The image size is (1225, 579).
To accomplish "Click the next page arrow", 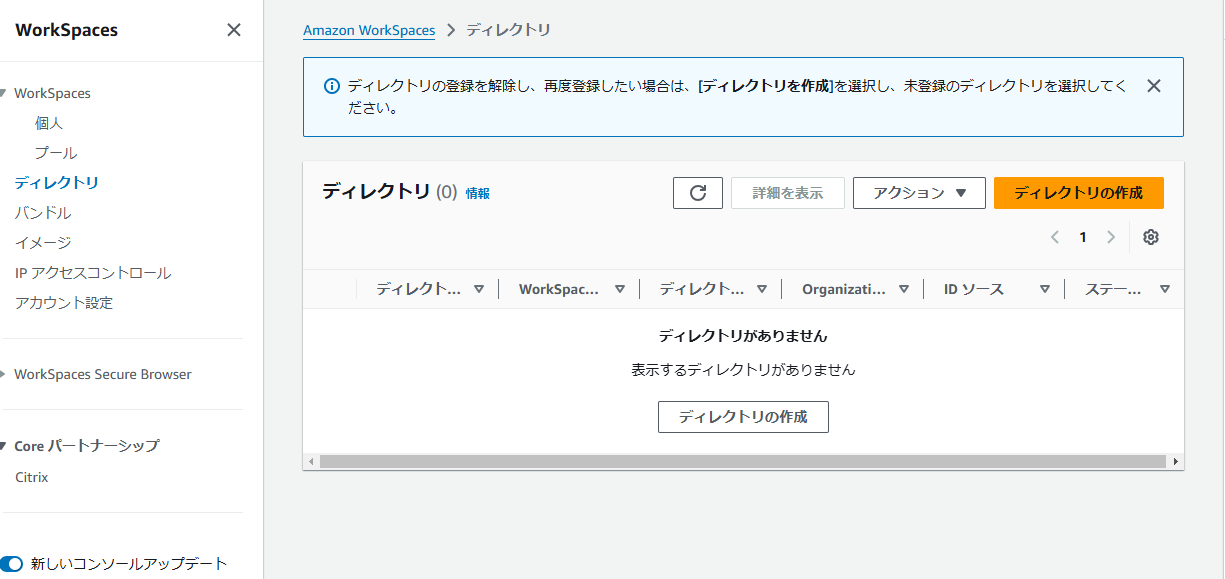I will (x=1111, y=237).
